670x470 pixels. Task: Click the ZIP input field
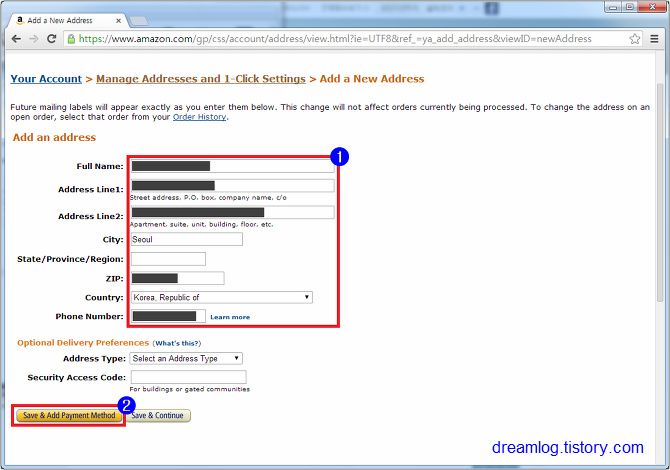177,278
